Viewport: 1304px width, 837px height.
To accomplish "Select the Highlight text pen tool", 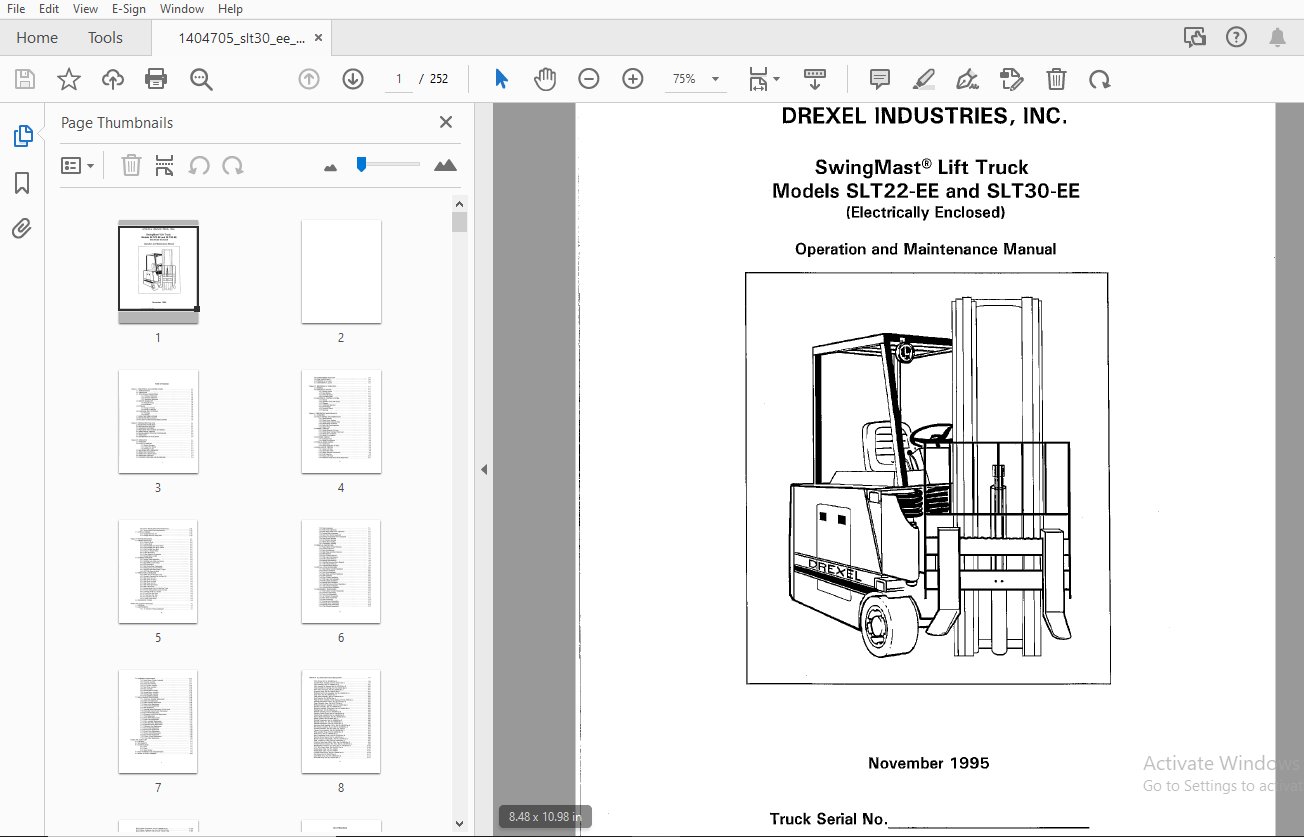I will pos(924,79).
